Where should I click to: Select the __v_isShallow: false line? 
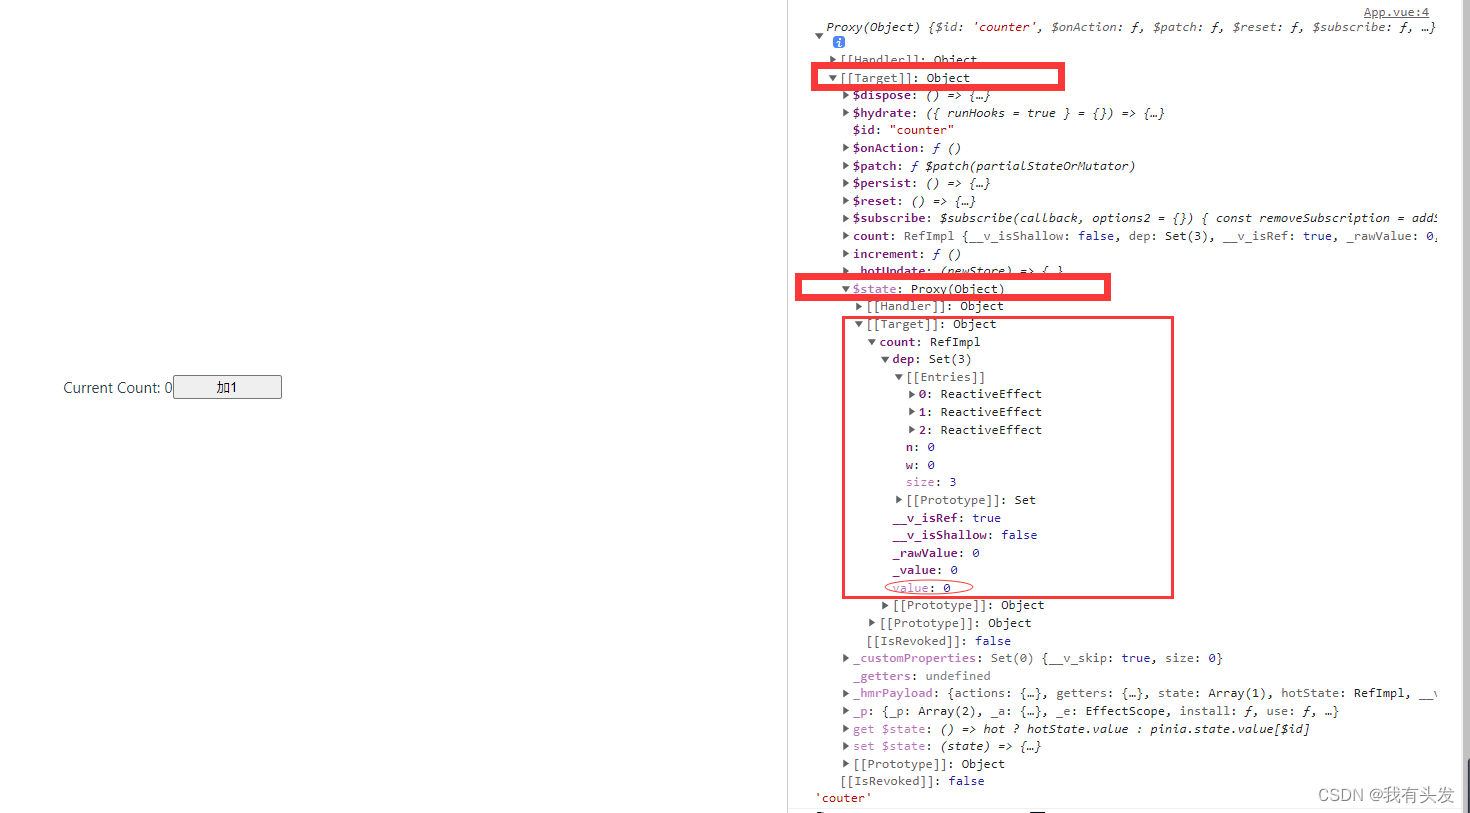965,535
